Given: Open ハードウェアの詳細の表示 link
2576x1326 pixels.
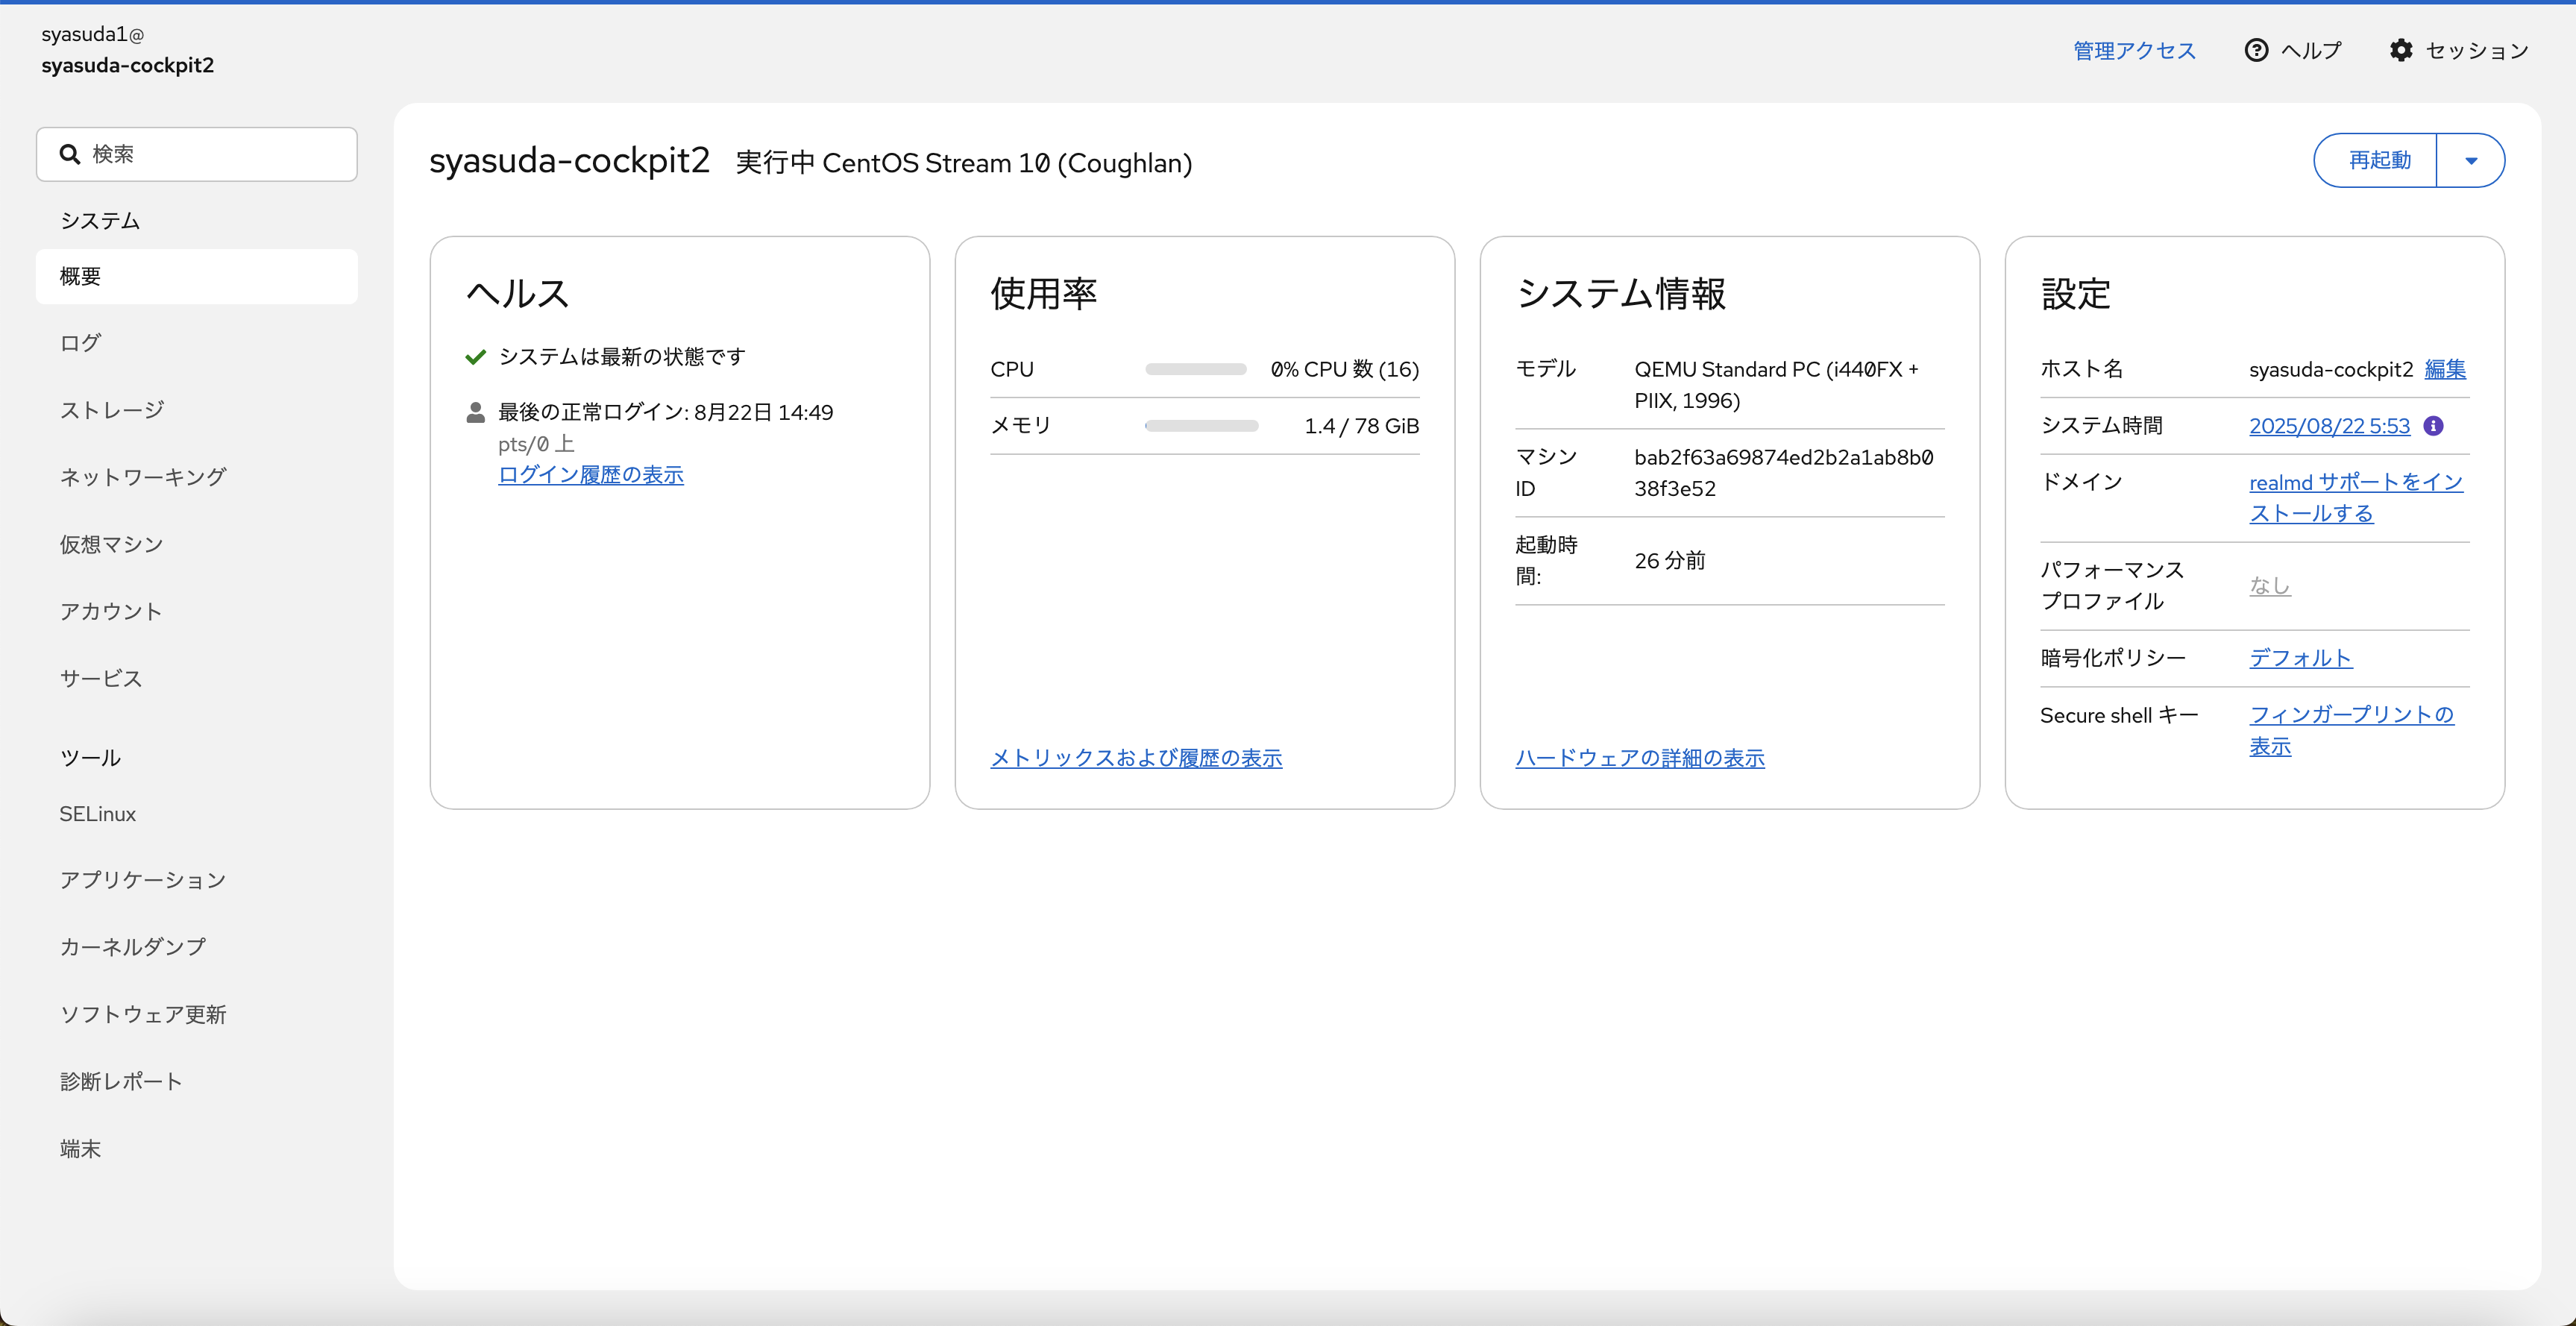Looking at the screenshot, I should (1639, 758).
